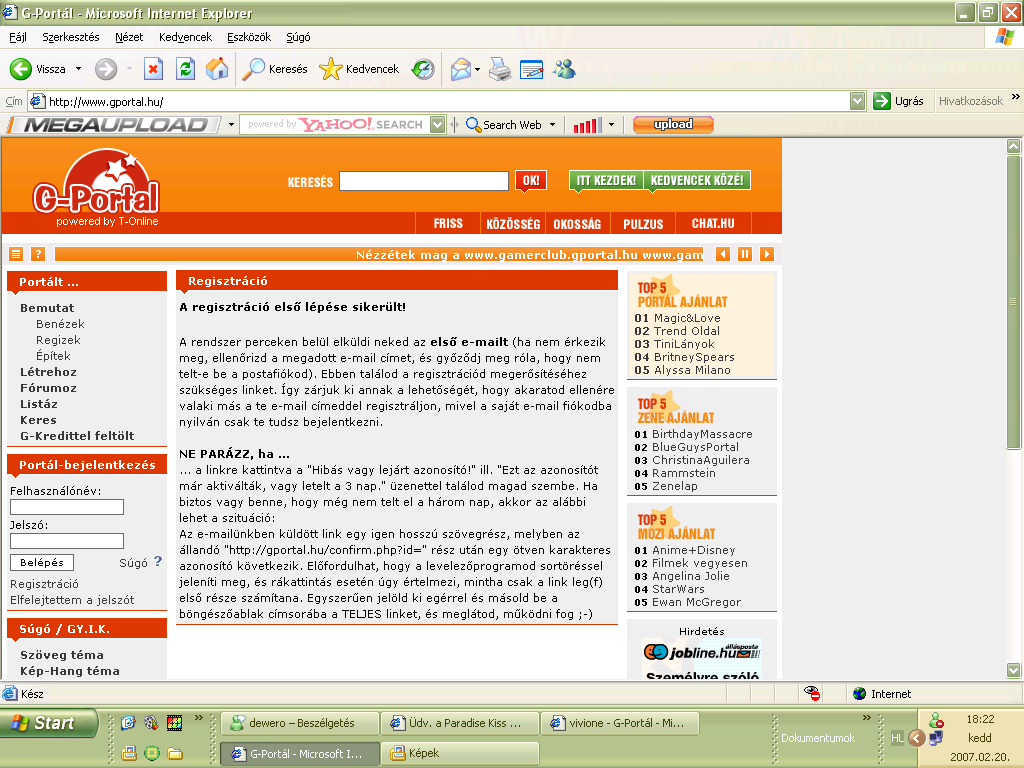Click the Jelszó password field
The height and width of the screenshot is (768, 1024).
click(x=67, y=541)
